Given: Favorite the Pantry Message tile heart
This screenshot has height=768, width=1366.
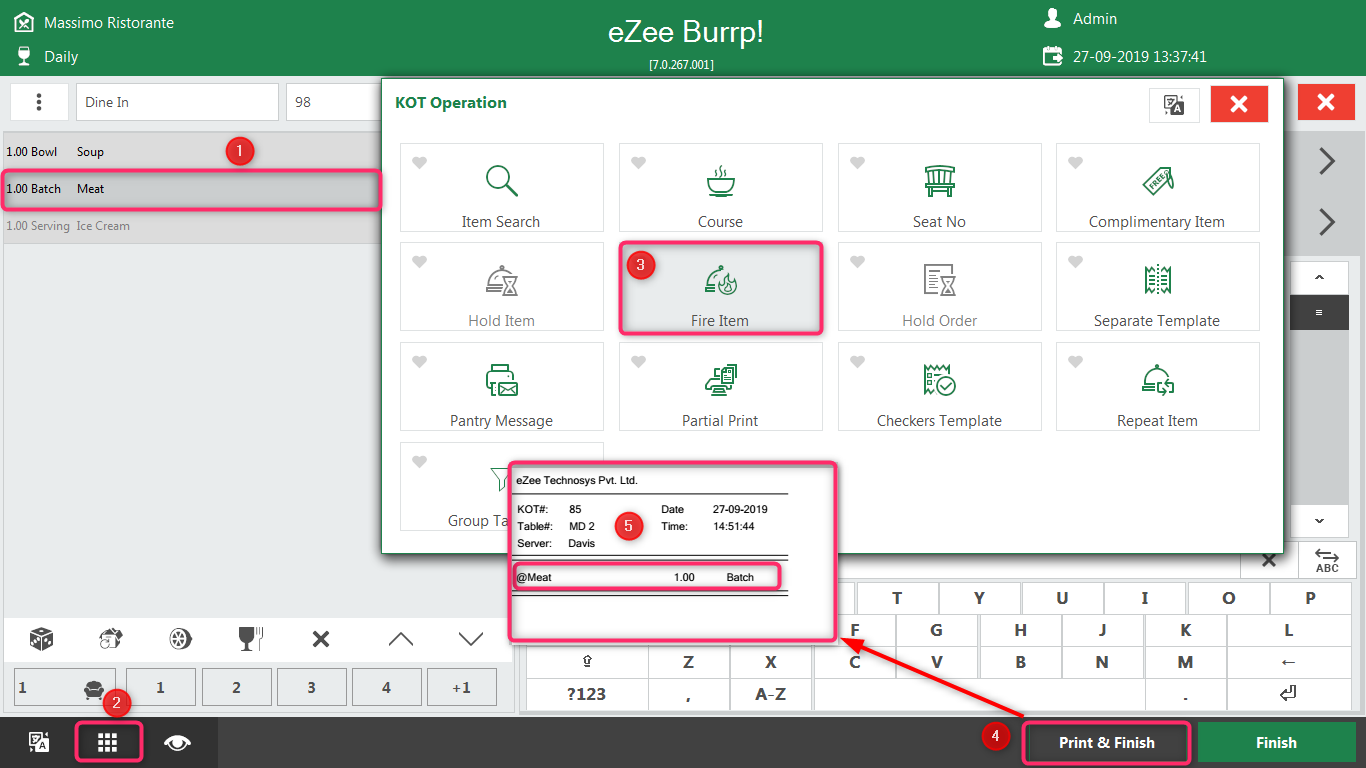Looking at the screenshot, I should click(420, 362).
